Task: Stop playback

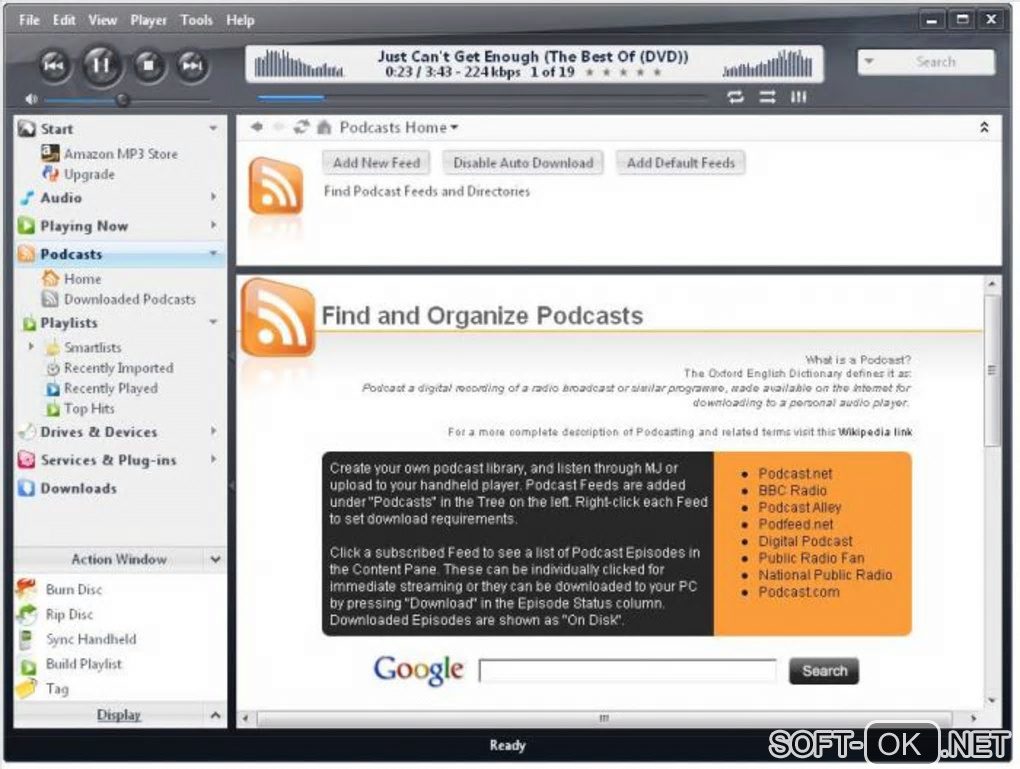Action: [x=149, y=65]
